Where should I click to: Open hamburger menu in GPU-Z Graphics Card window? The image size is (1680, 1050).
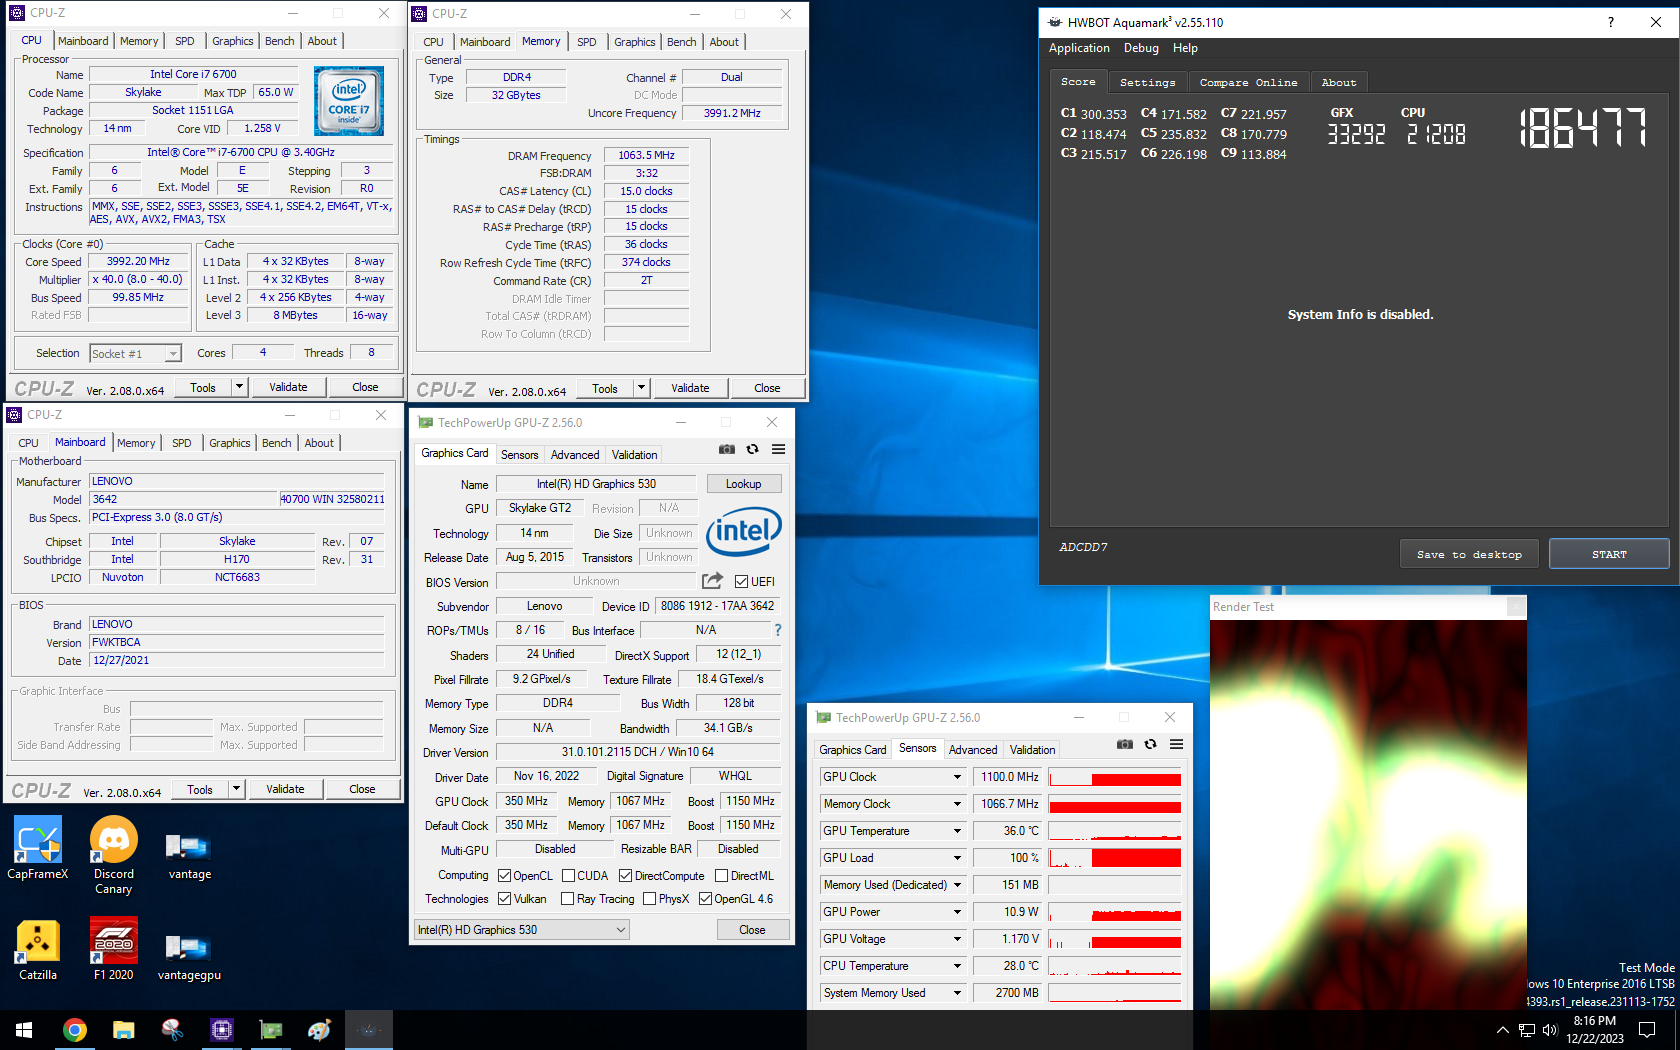click(x=779, y=450)
